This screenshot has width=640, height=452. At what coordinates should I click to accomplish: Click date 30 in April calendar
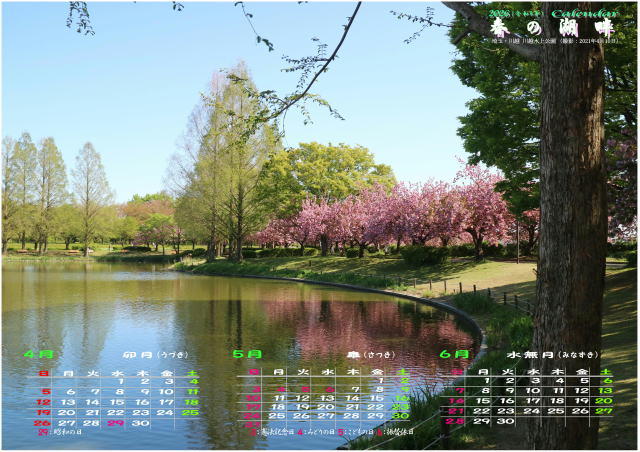141,423
